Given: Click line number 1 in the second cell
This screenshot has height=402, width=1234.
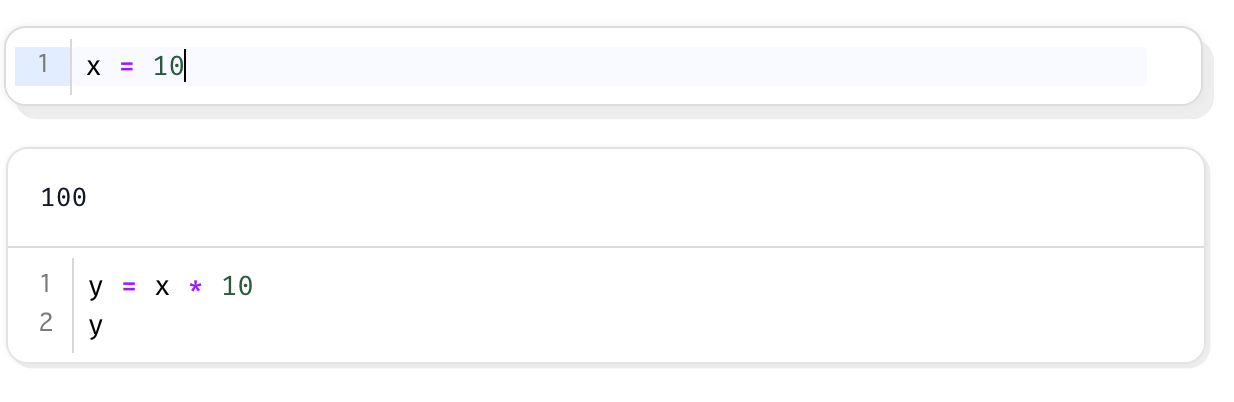Looking at the screenshot, I should (45, 285).
